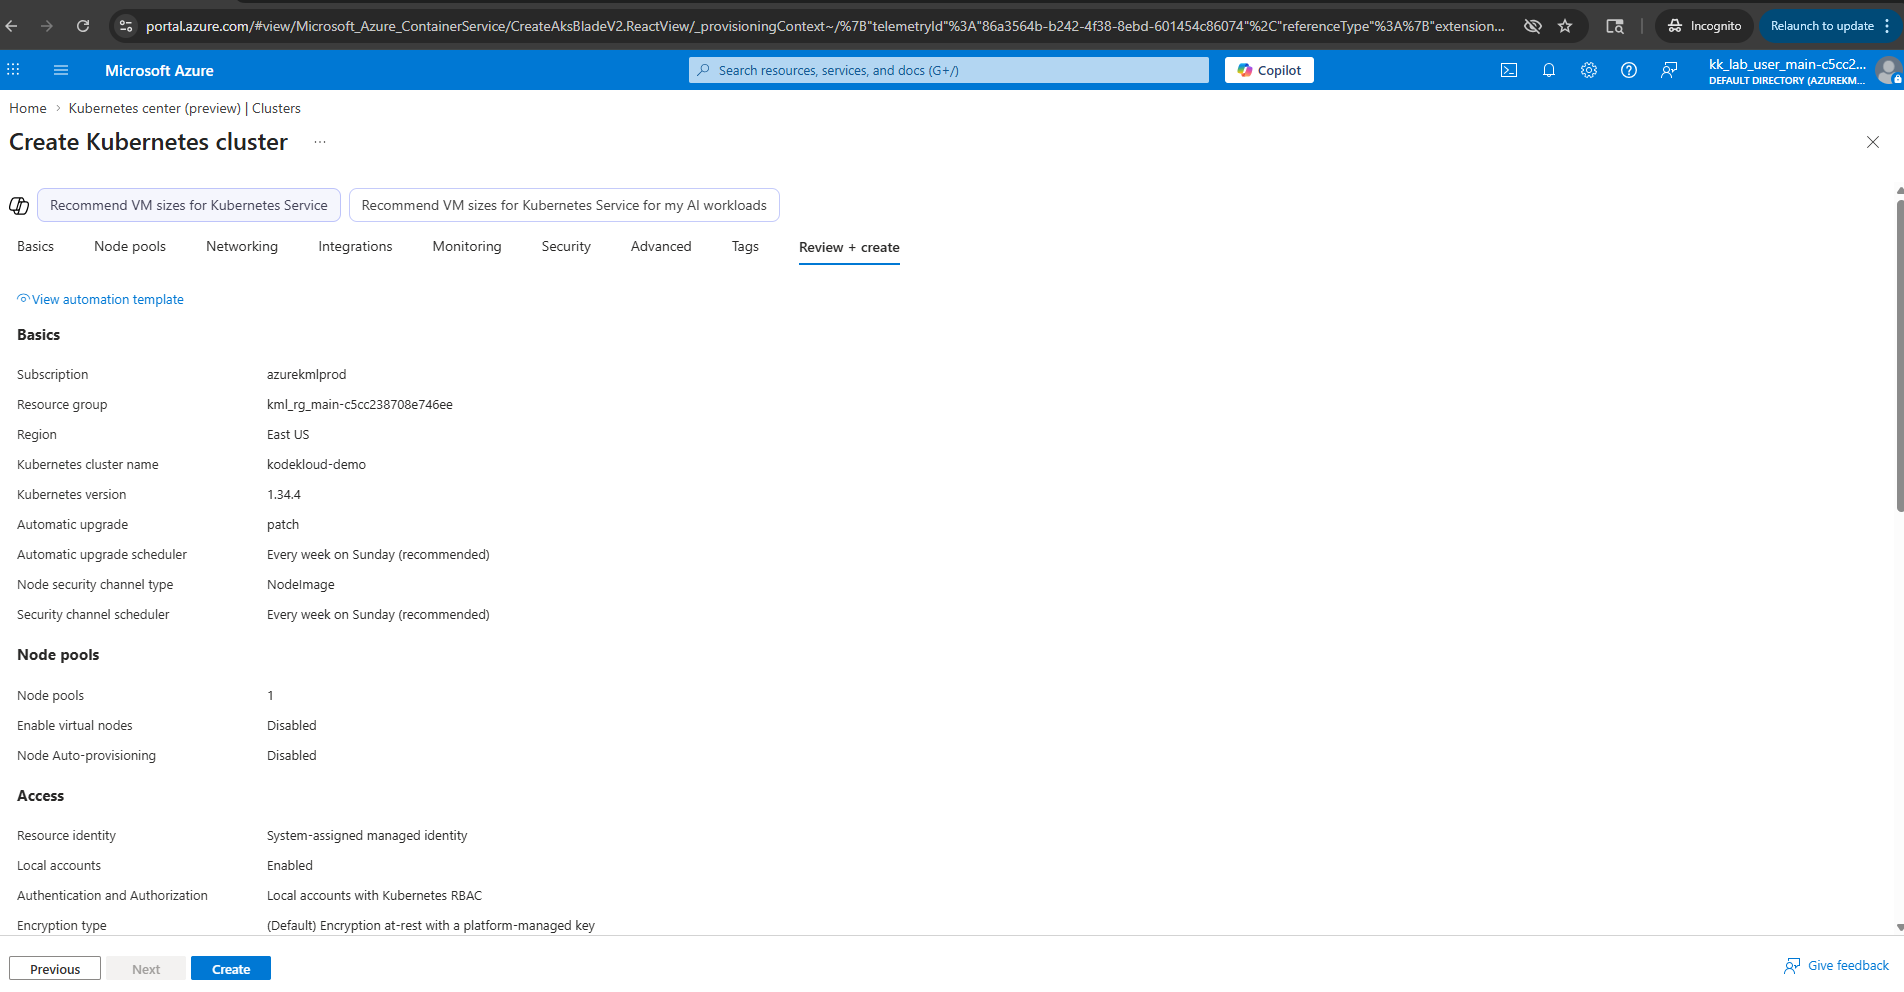Click the resource group value kml_rg_main-c5cc238708e746ee
Screen dimensions: 1904x992
[360, 405]
